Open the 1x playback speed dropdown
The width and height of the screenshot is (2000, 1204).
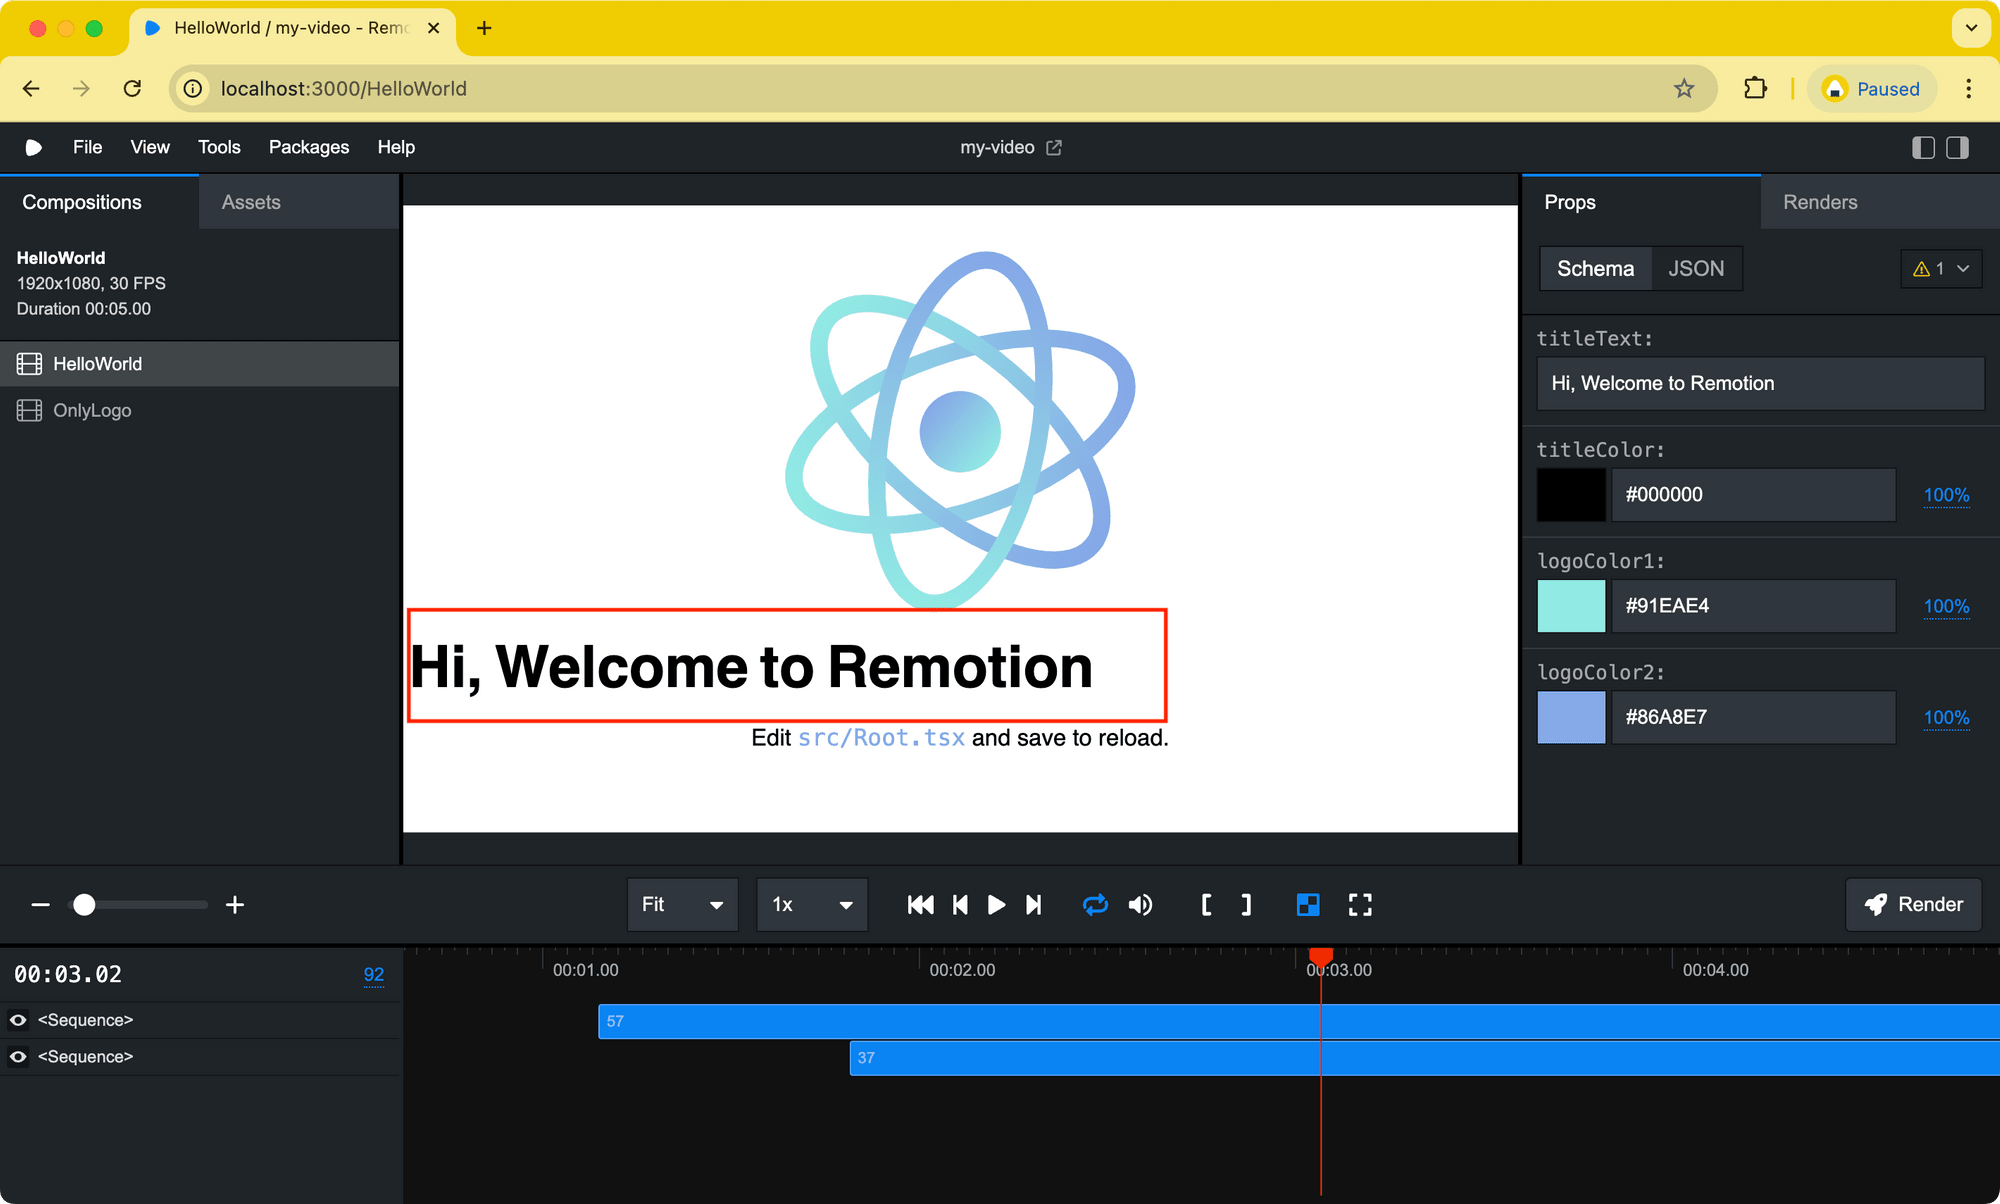(x=812, y=904)
